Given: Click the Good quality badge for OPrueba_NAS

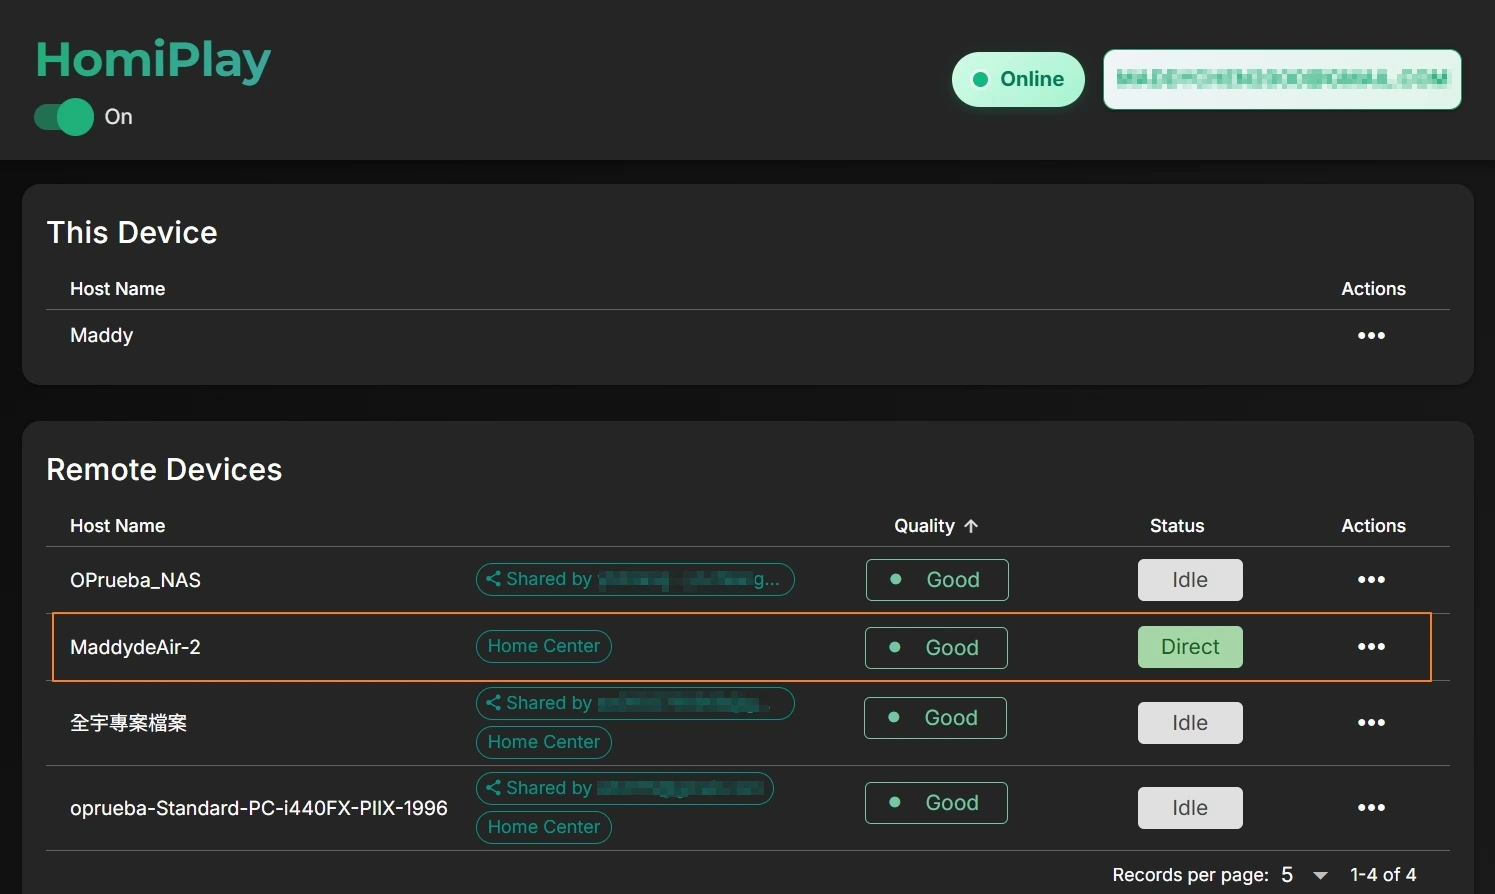Looking at the screenshot, I should (937, 580).
